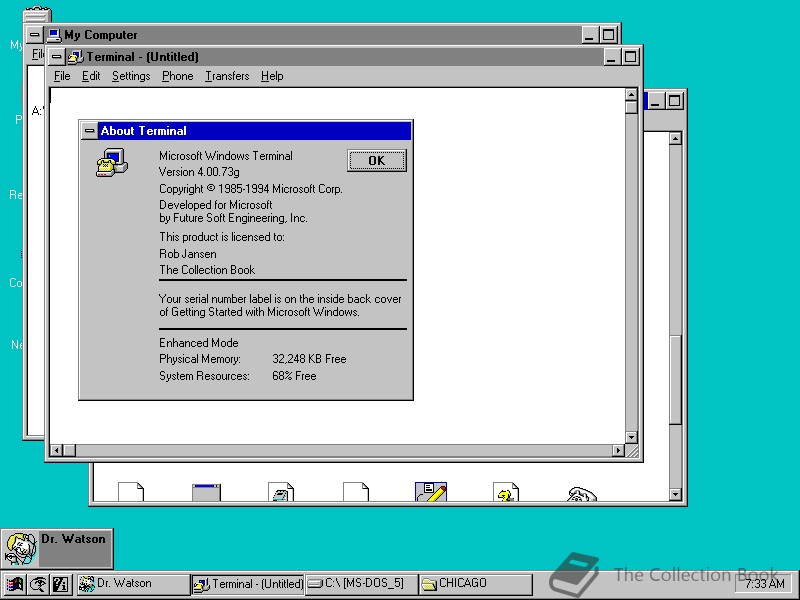Click the scroll thumb in Terminal's vertical scrollbar

click(x=632, y=107)
